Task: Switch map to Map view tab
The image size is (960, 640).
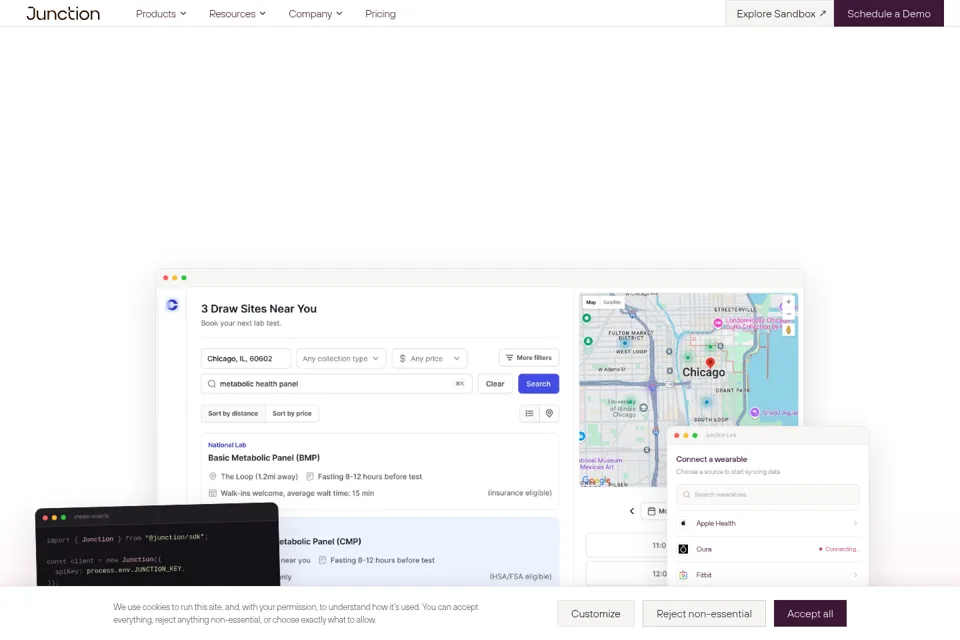Action: (x=591, y=302)
